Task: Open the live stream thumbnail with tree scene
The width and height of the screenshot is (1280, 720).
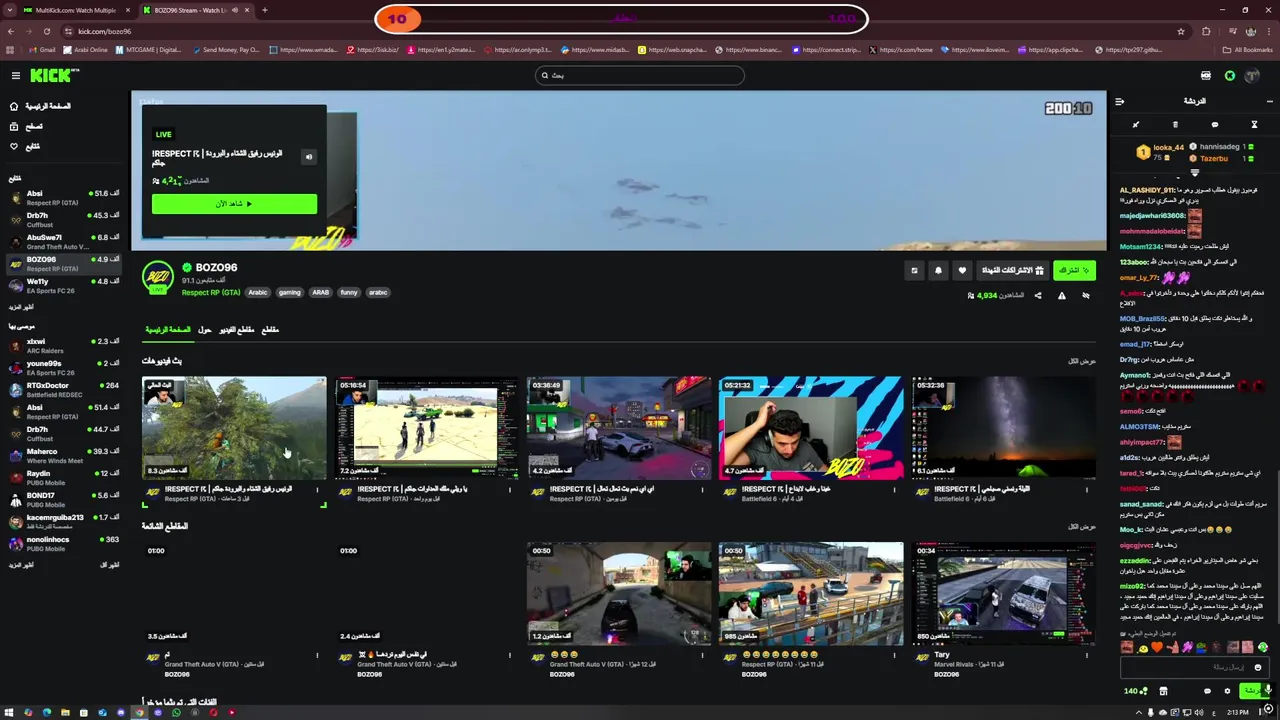Action: coord(234,428)
